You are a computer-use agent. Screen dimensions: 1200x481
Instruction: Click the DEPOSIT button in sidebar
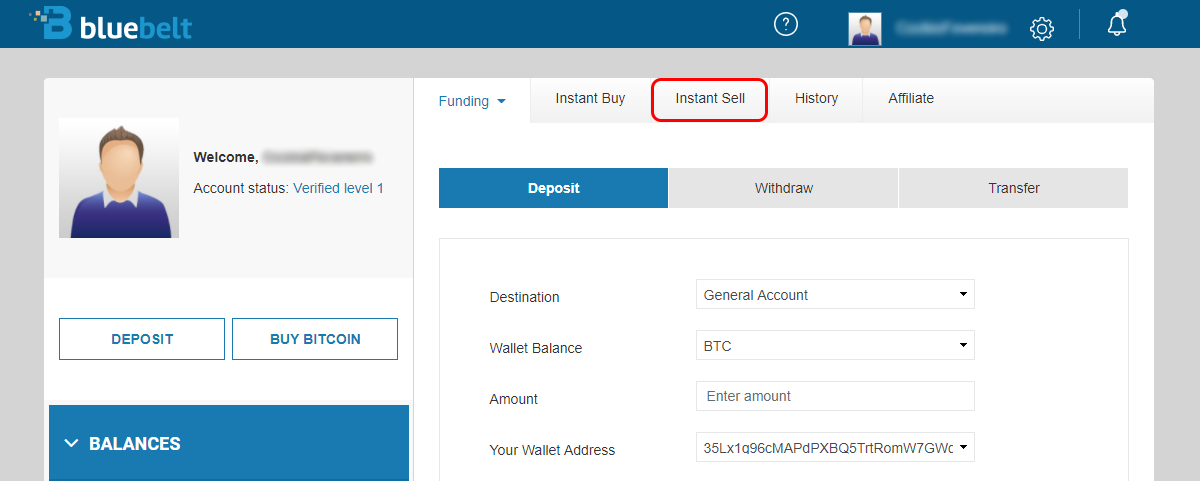(x=142, y=339)
